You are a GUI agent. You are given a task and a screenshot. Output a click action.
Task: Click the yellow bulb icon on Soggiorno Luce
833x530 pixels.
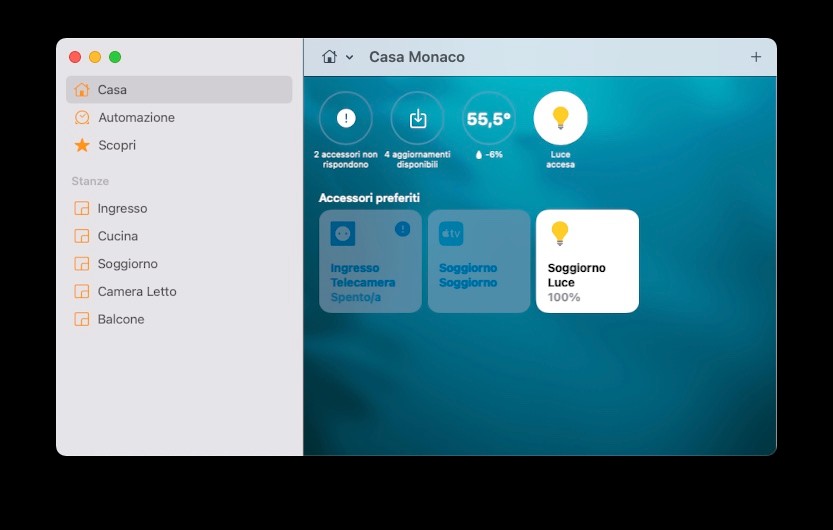click(560, 233)
